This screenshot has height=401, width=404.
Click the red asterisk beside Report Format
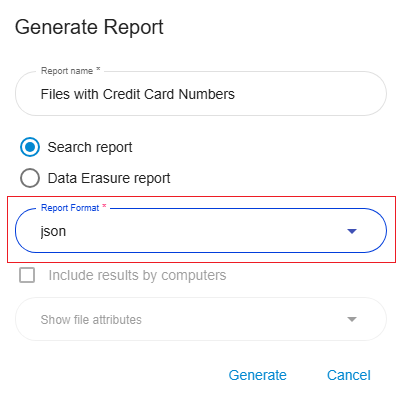[x=104, y=206]
